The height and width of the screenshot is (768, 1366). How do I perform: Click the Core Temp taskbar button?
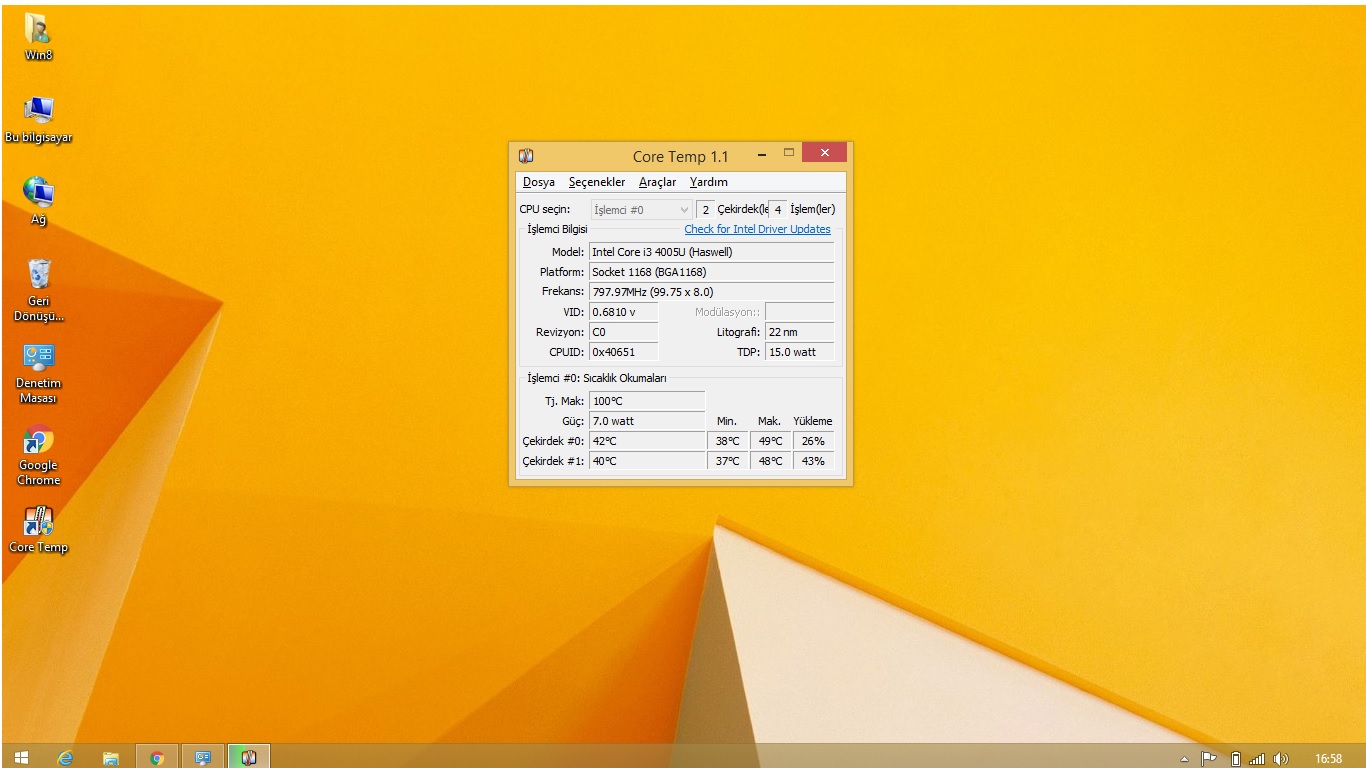[x=249, y=758]
